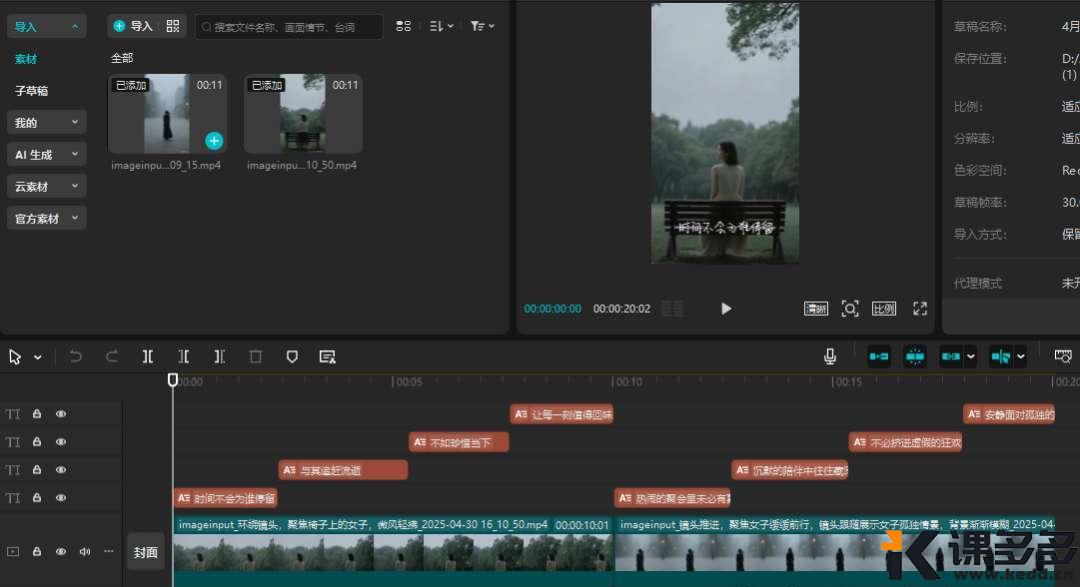This screenshot has height=587, width=1080.
Task: Hide the top subtitle track via eye icon
Action: (61, 414)
